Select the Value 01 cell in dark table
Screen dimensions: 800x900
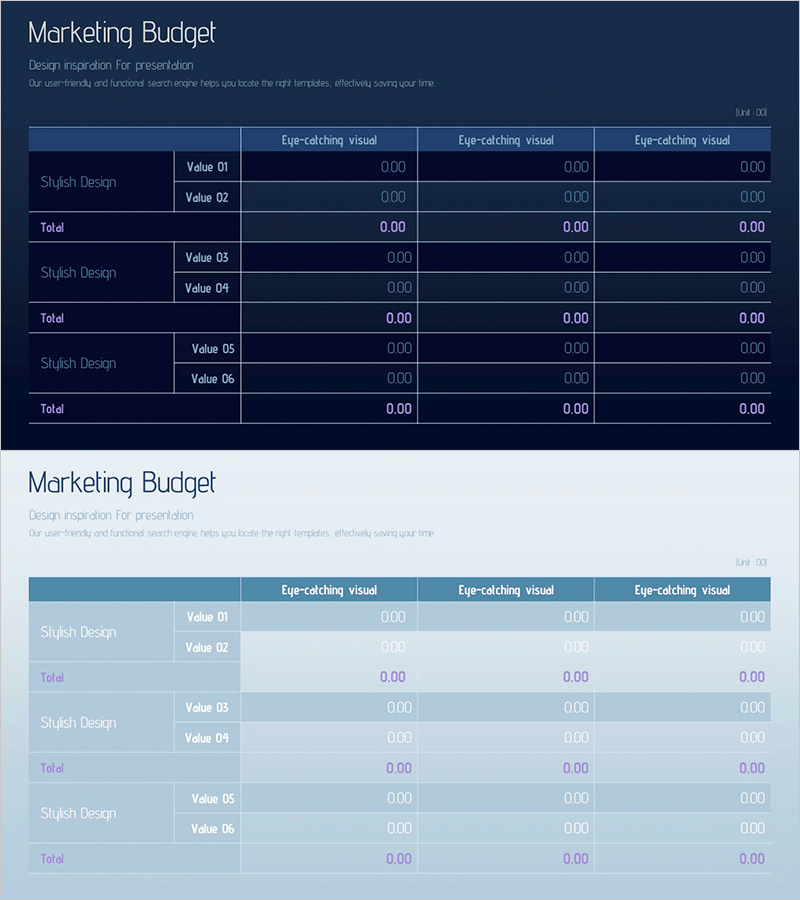coord(207,167)
